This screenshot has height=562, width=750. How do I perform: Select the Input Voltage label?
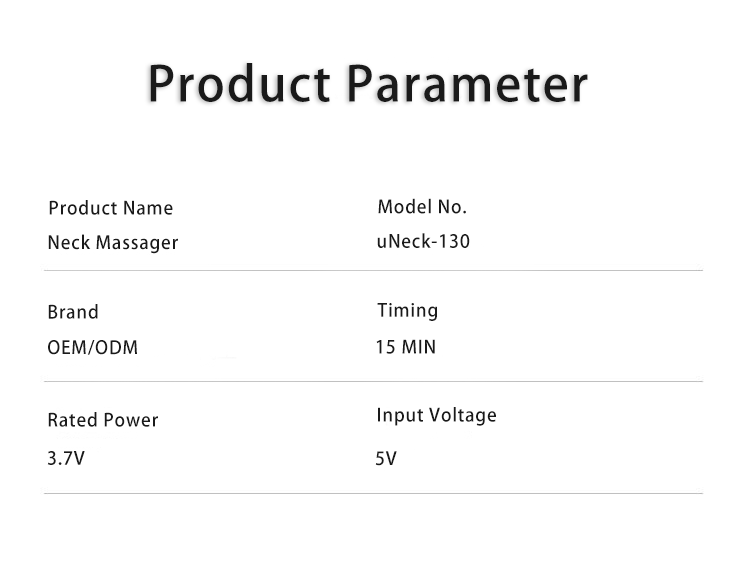(x=436, y=415)
